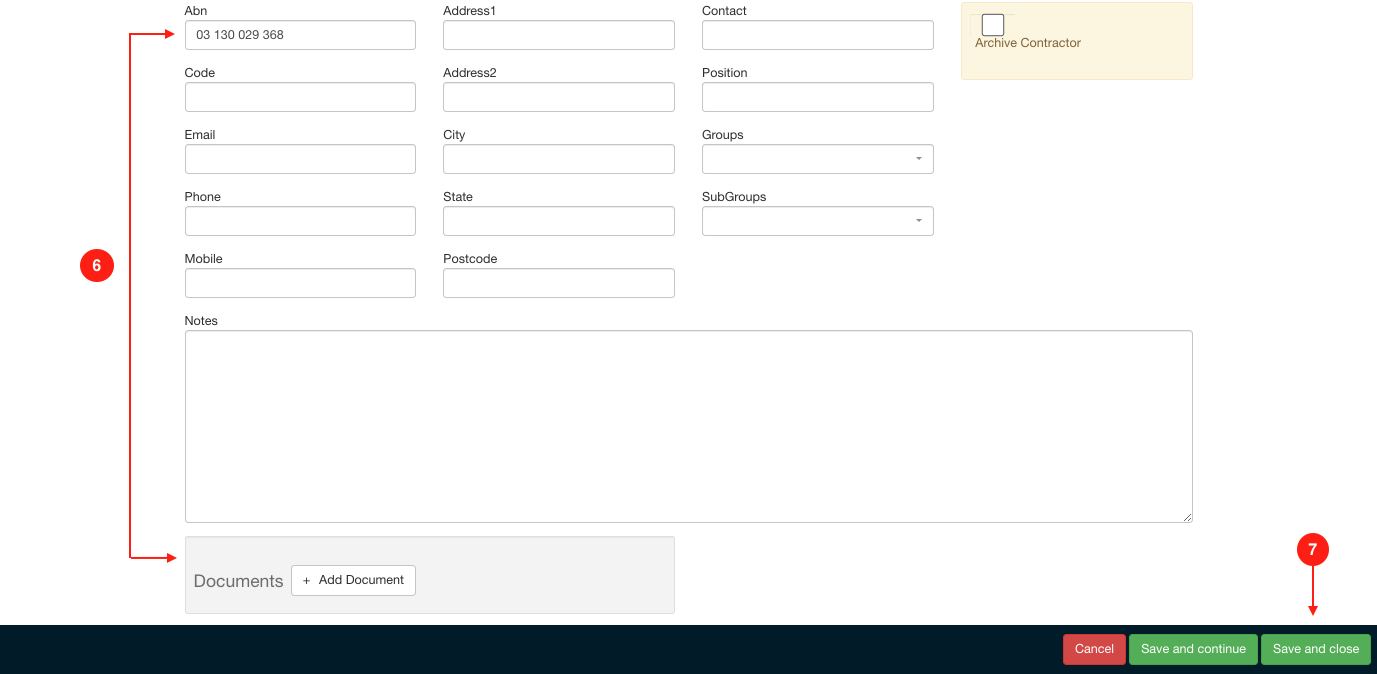1377x674 pixels.
Task: Click the Add Document button
Action: 353,580
